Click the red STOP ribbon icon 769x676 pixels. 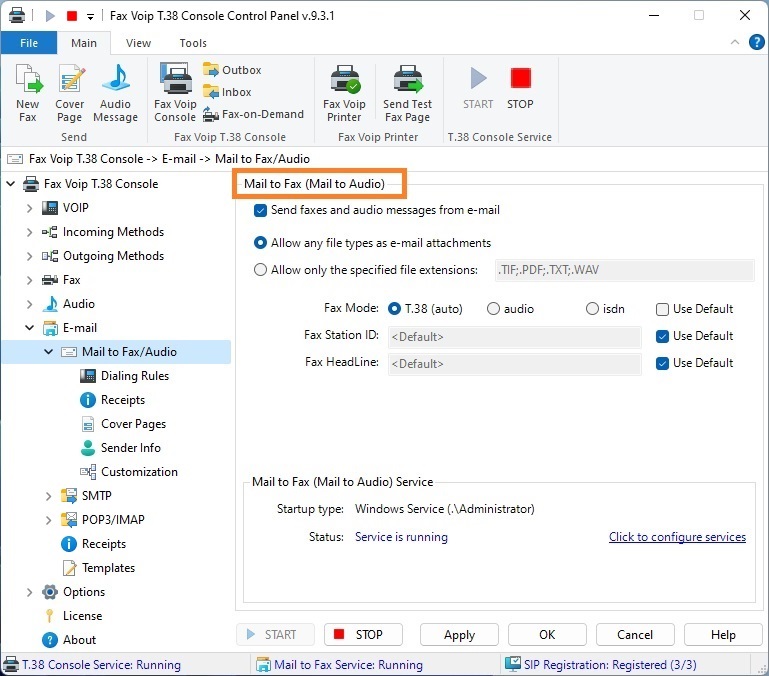(520, 88)
